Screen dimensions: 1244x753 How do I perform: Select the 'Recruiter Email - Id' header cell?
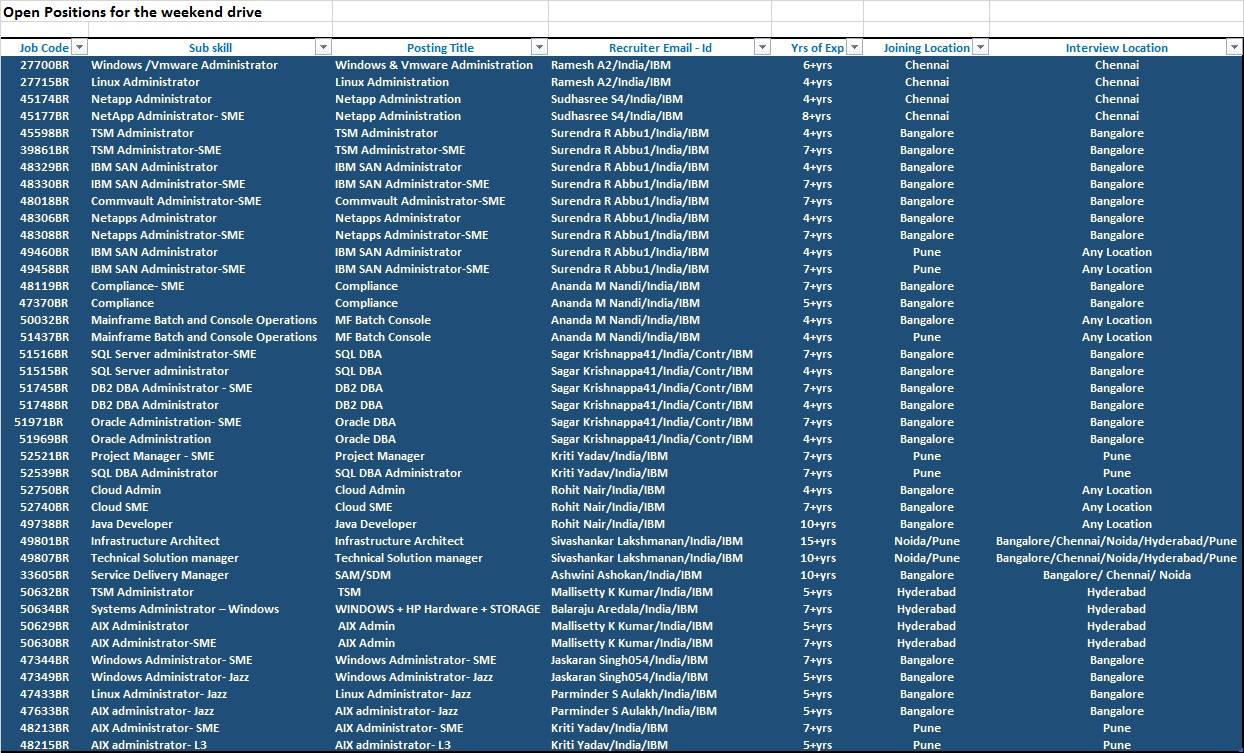pos(660,47)
